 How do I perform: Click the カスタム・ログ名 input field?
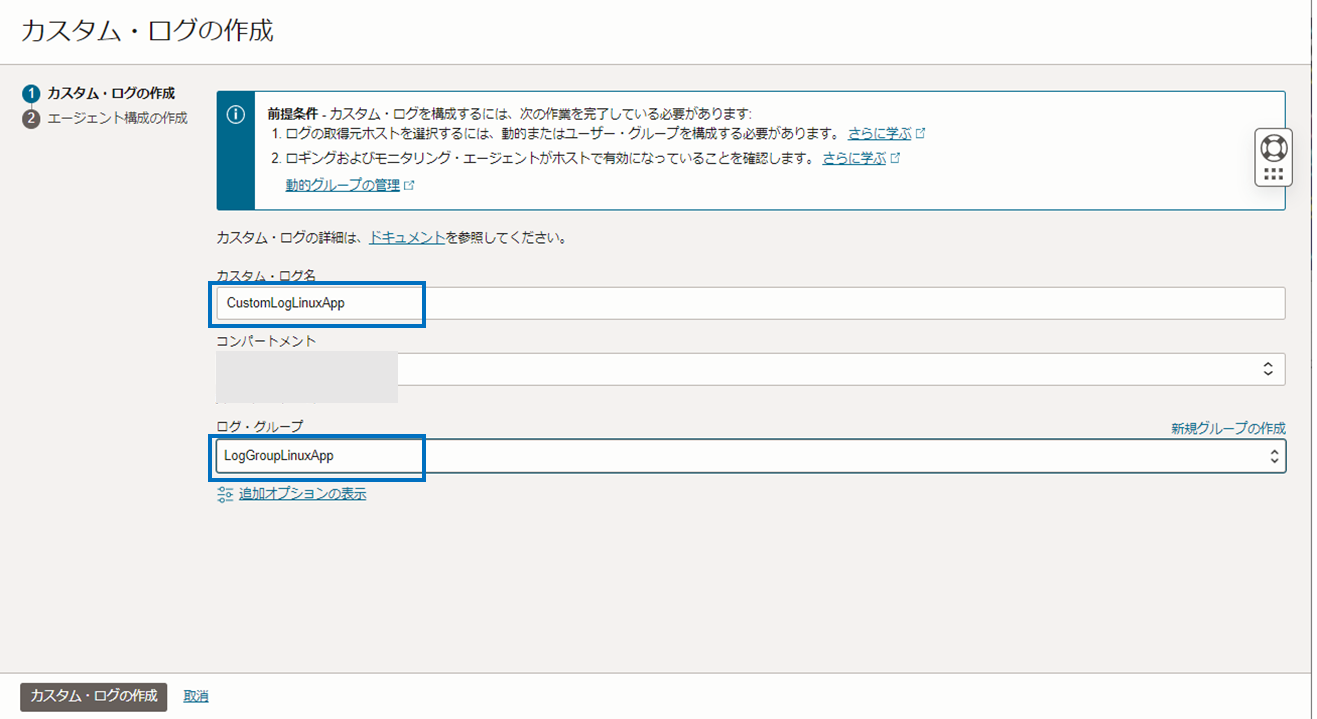tap(751, 303)
